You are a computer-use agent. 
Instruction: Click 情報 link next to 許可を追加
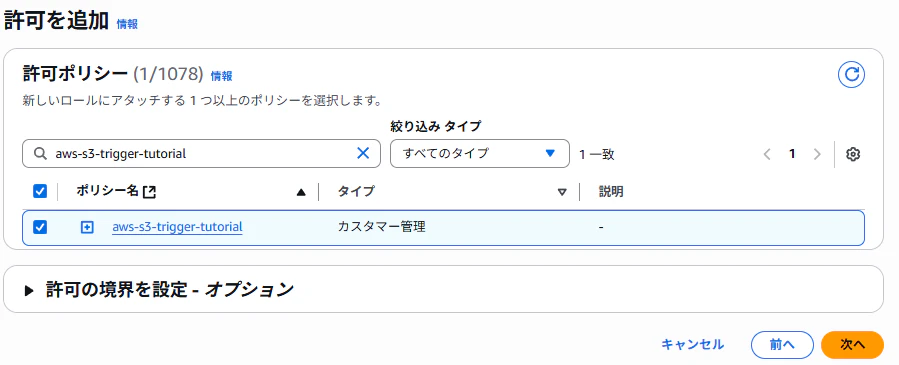(127, 24)
